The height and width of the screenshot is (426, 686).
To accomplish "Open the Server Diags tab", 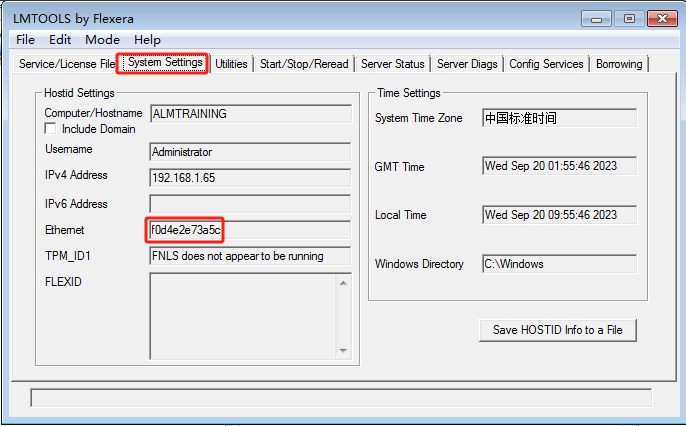I will click(467, 64).
